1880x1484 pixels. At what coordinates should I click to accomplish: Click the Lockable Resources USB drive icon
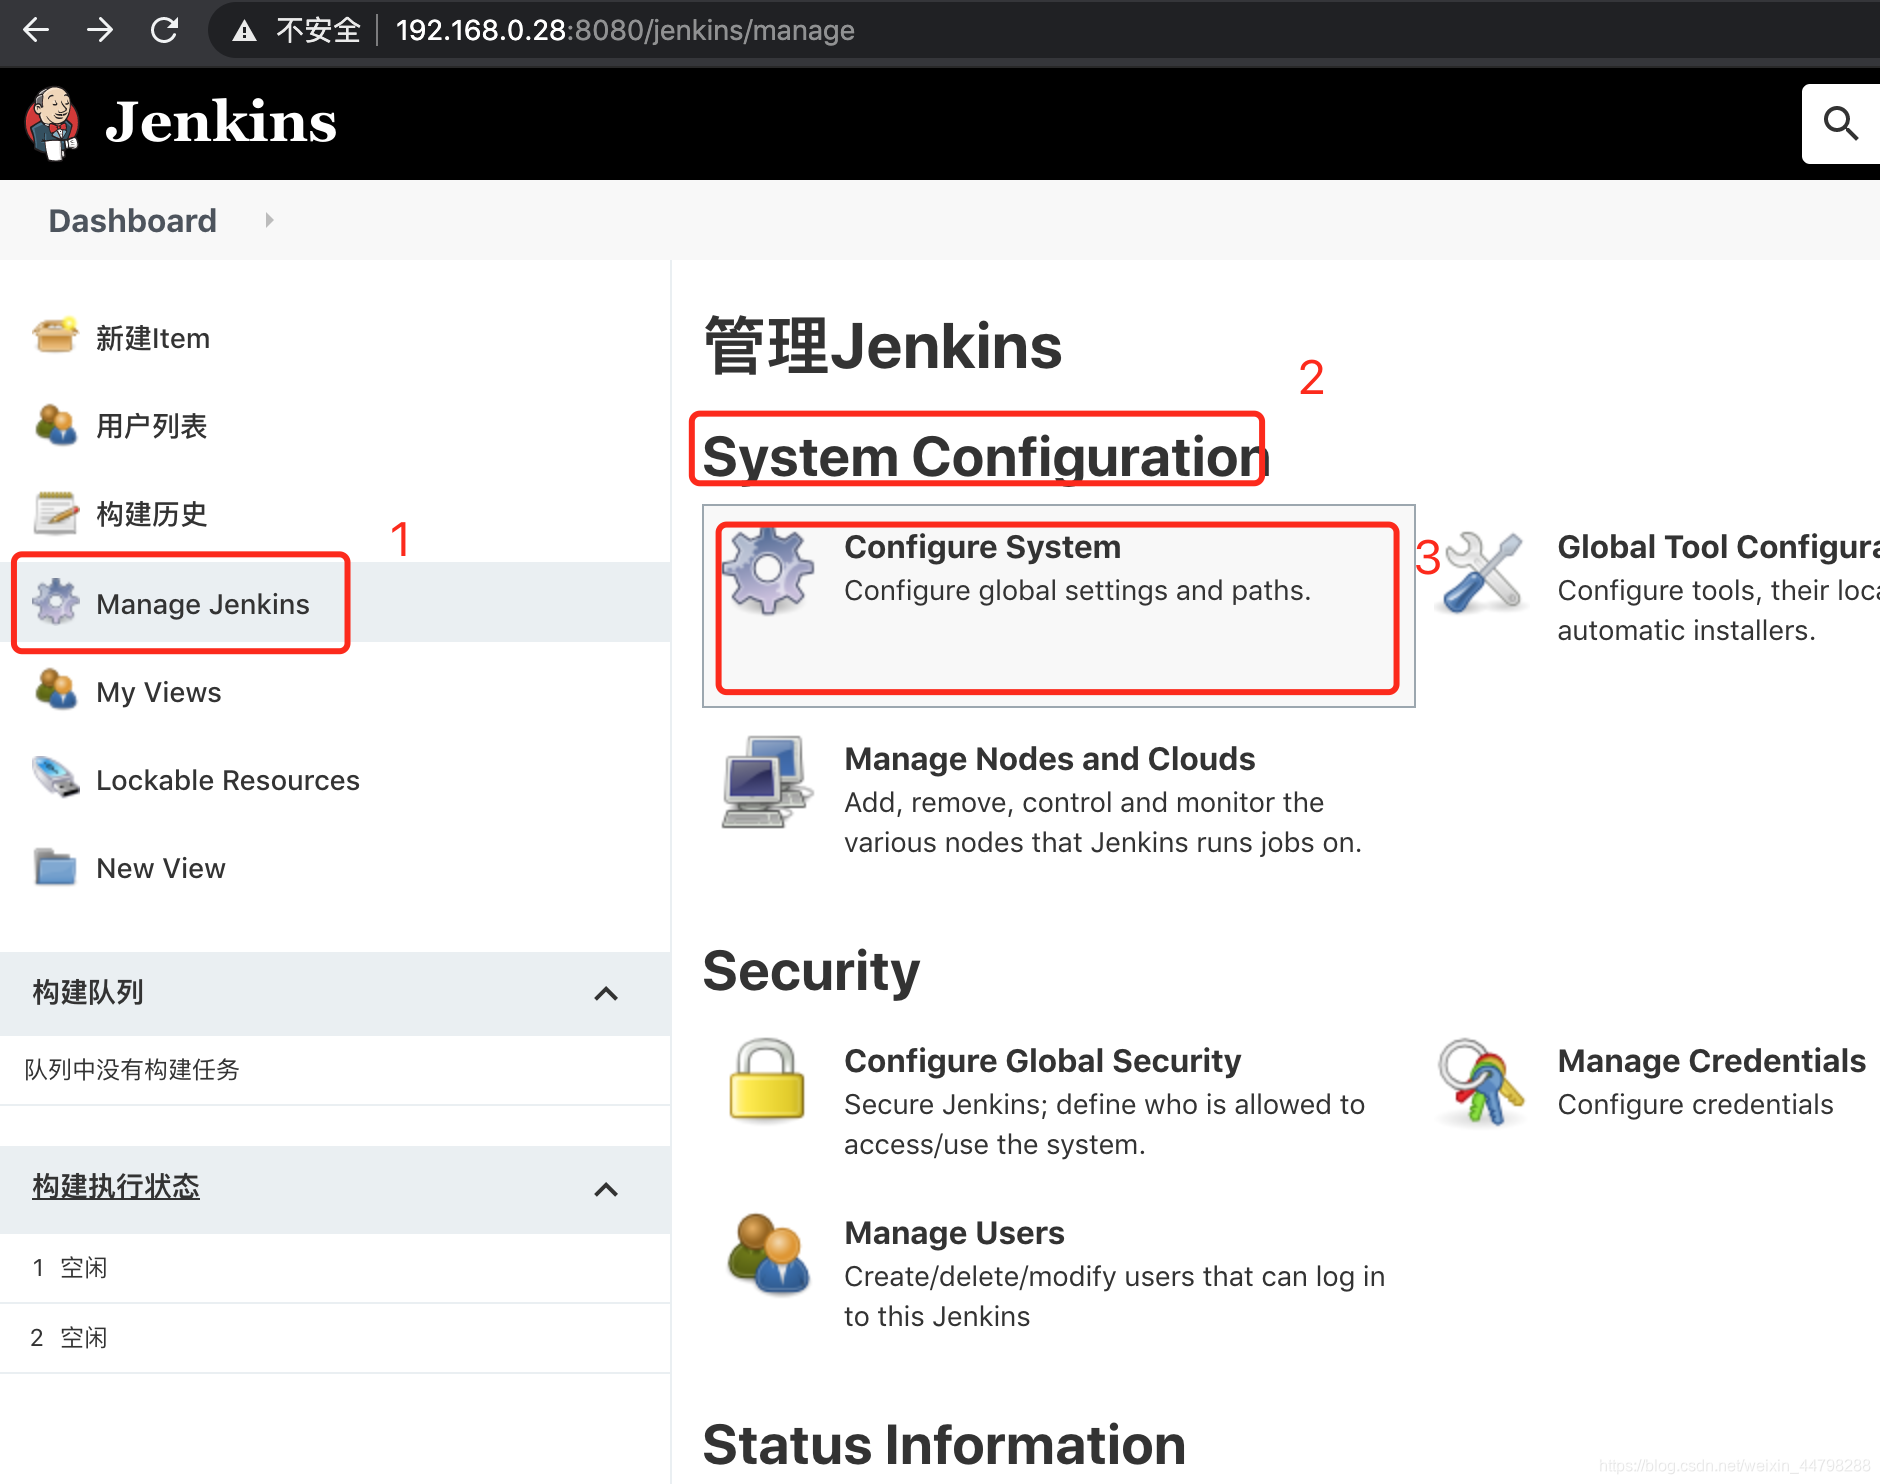coord(55,778)
